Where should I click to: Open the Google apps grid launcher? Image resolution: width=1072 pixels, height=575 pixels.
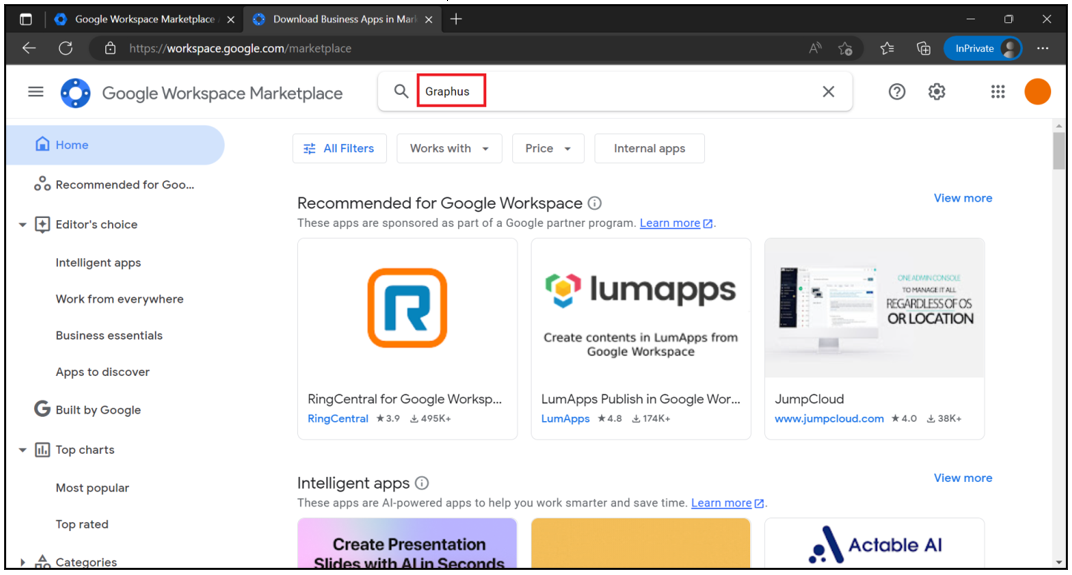click(997, 92)
